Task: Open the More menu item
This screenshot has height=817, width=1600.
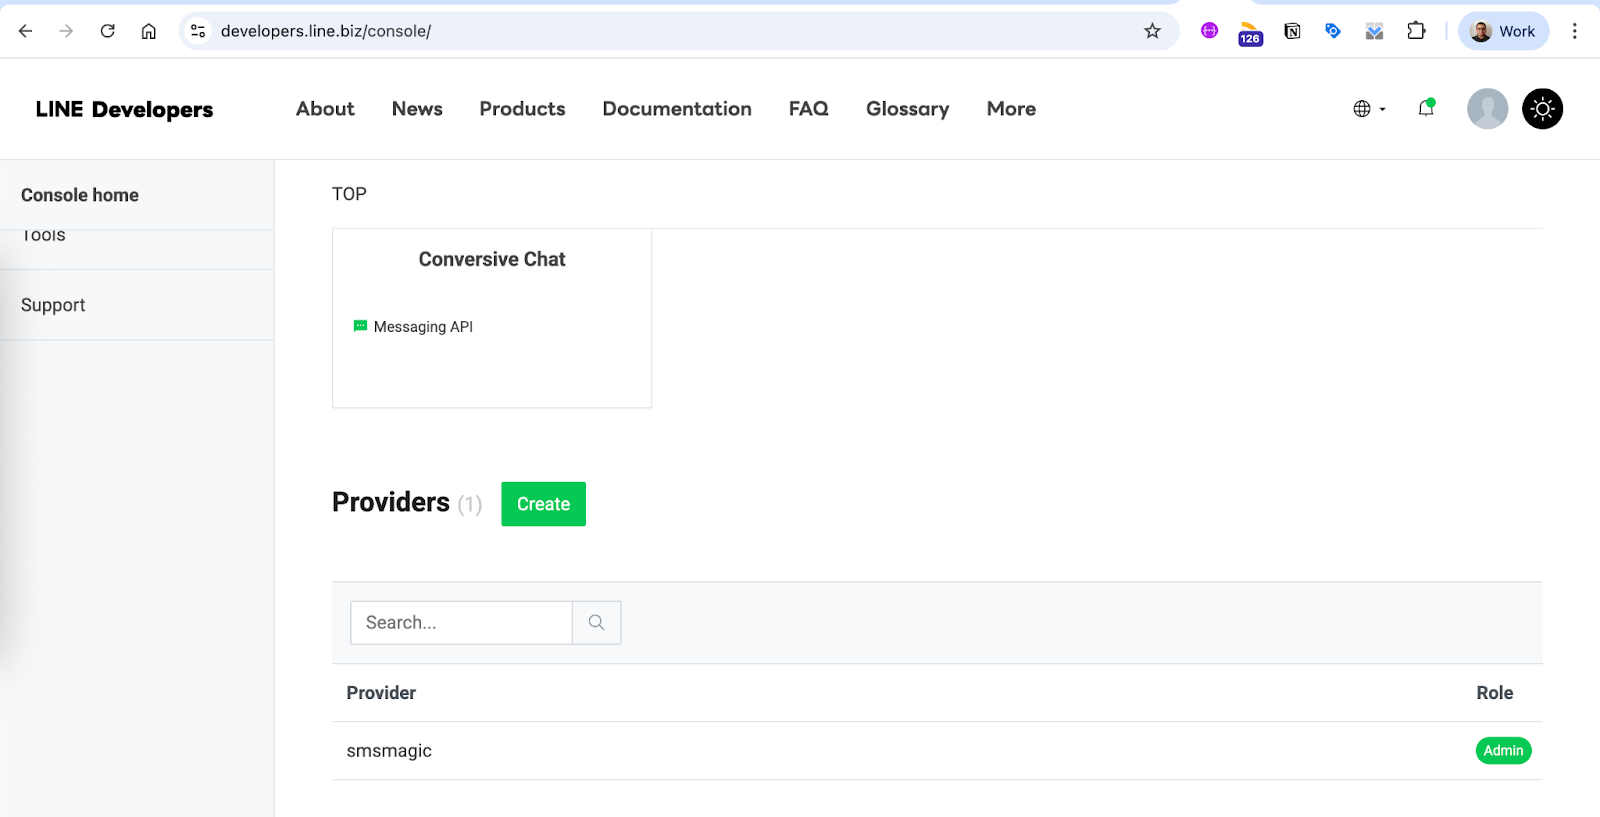Action: pyautogui.click(x=1011, y=108)
